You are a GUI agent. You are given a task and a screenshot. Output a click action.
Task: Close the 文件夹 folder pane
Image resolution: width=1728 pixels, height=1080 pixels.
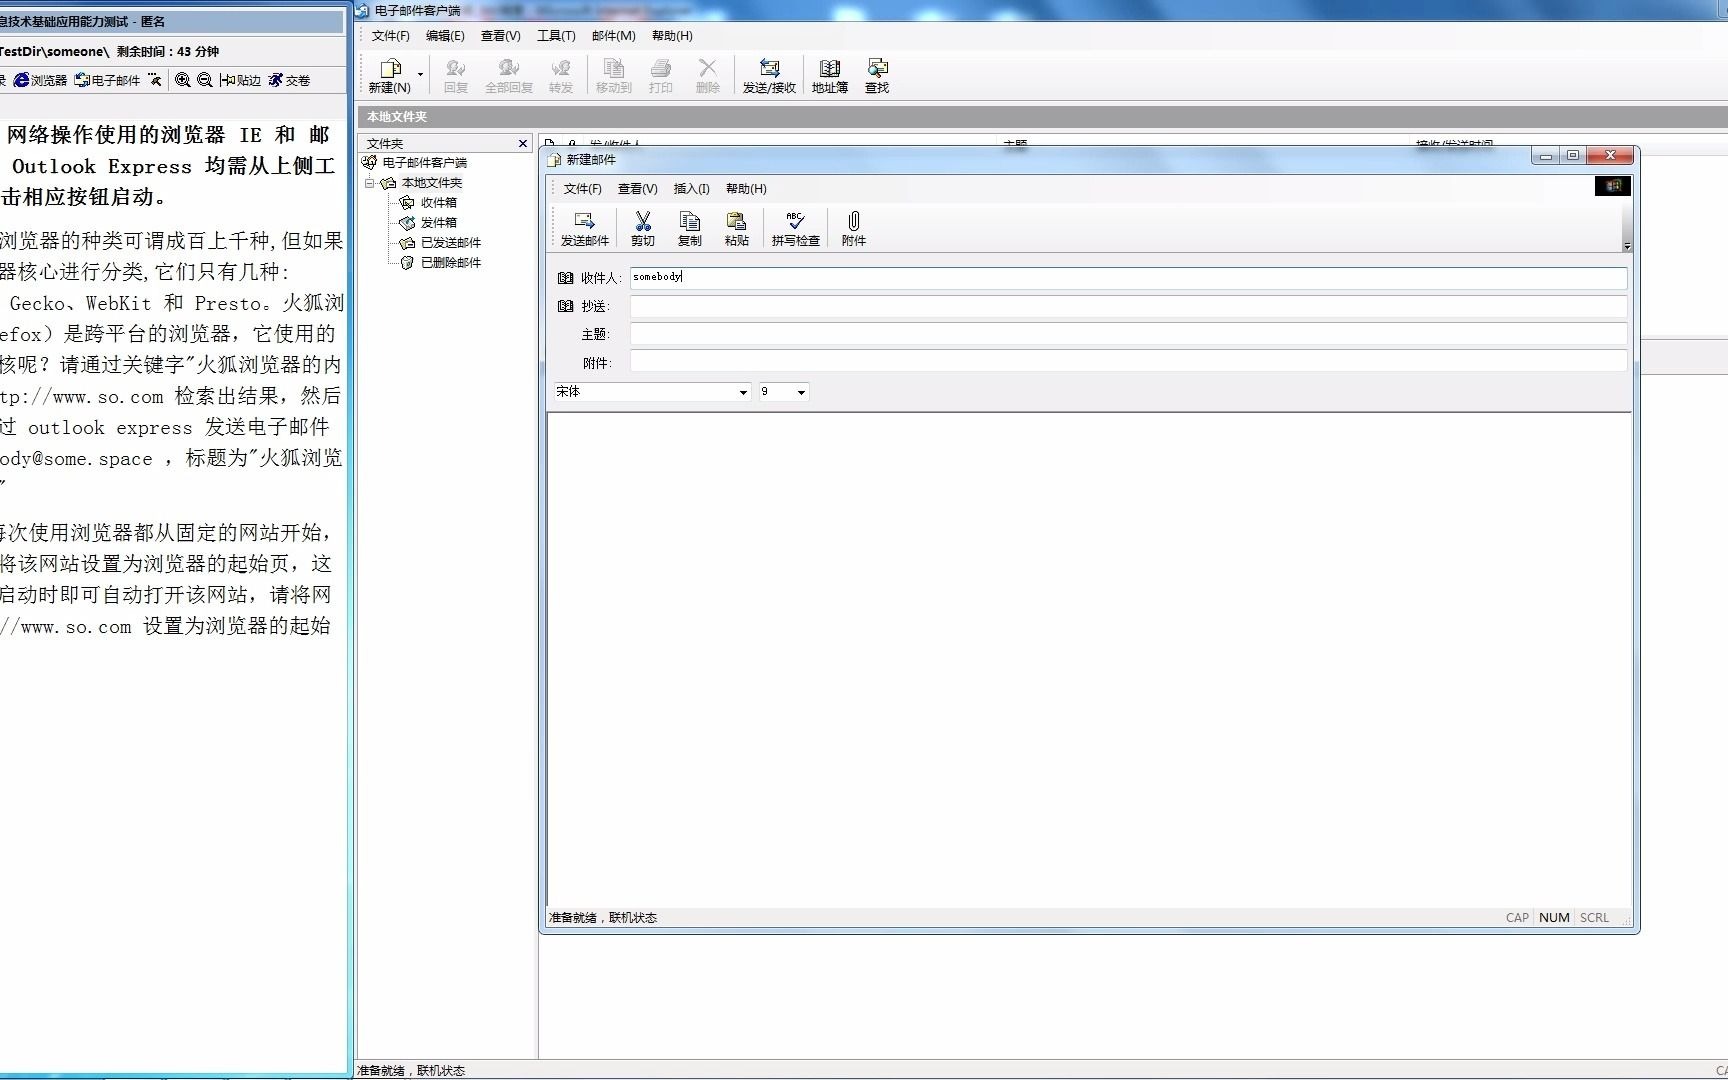[522, 144]
